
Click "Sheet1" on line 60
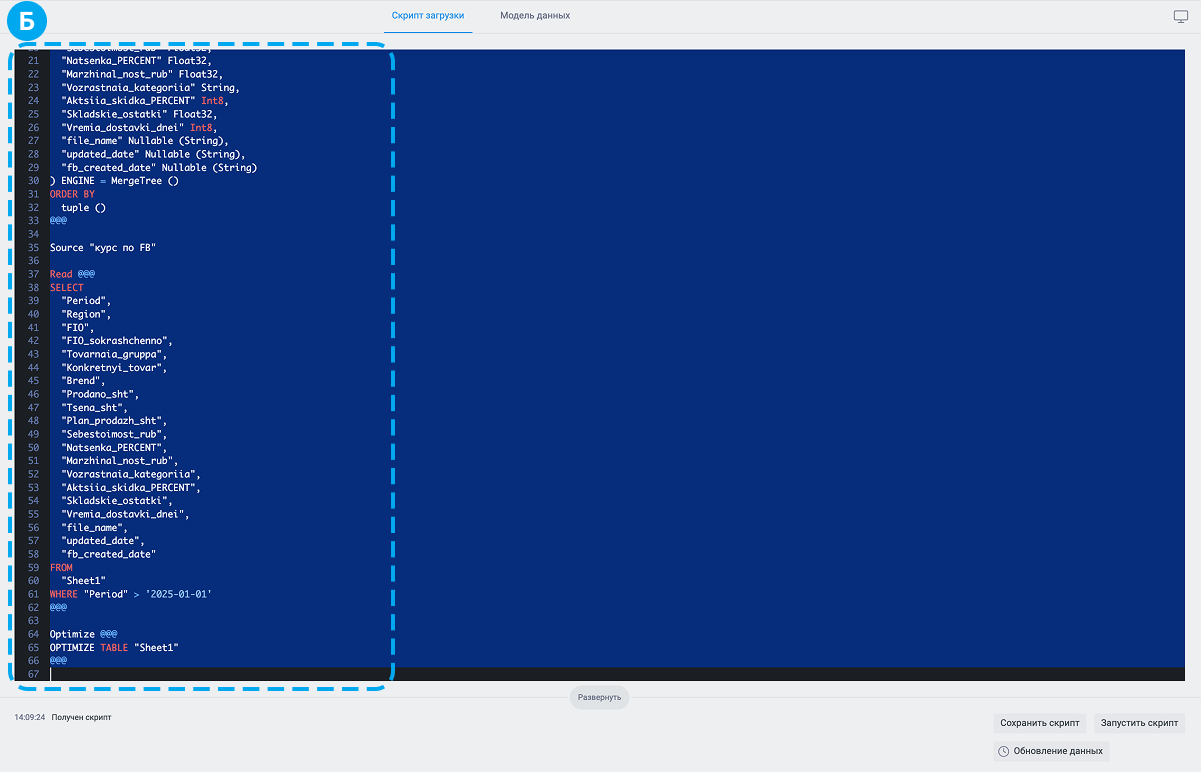coord(83,581)
